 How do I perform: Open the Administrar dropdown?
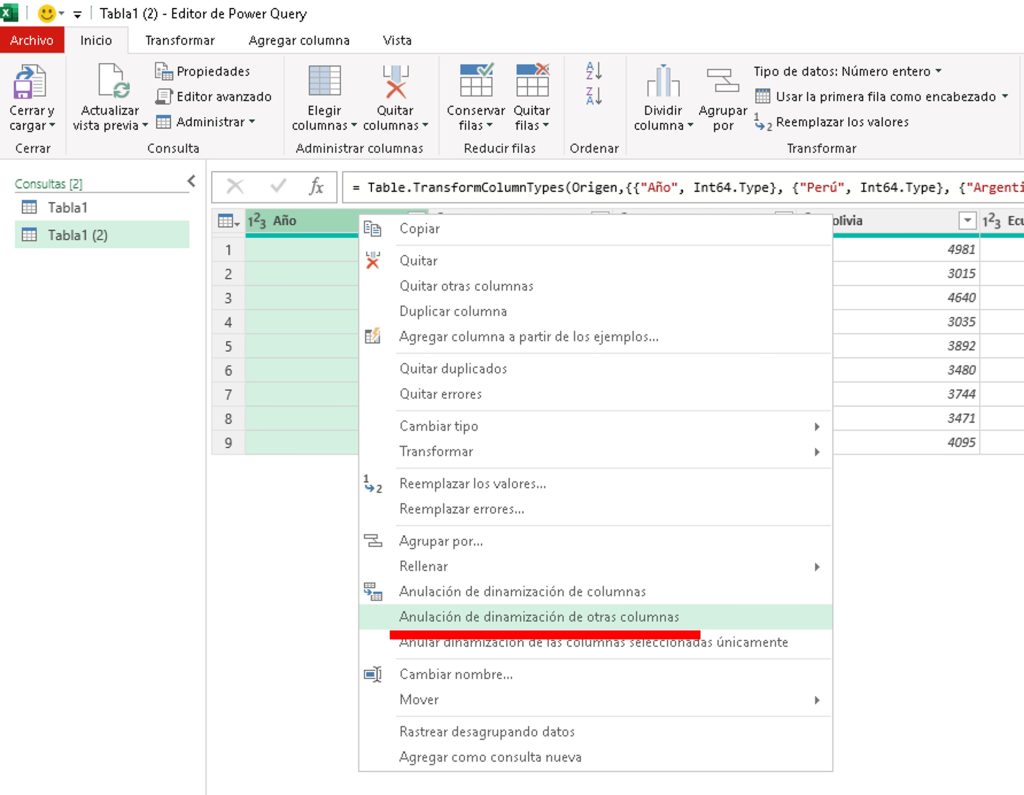[206, 122]
